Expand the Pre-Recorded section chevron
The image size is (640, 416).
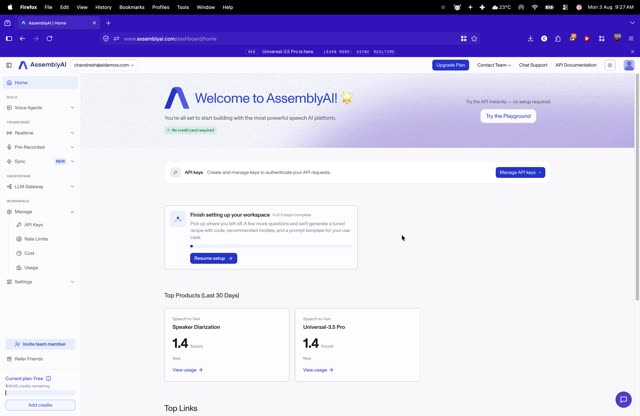pyautogui.click(x=72, y=147)
